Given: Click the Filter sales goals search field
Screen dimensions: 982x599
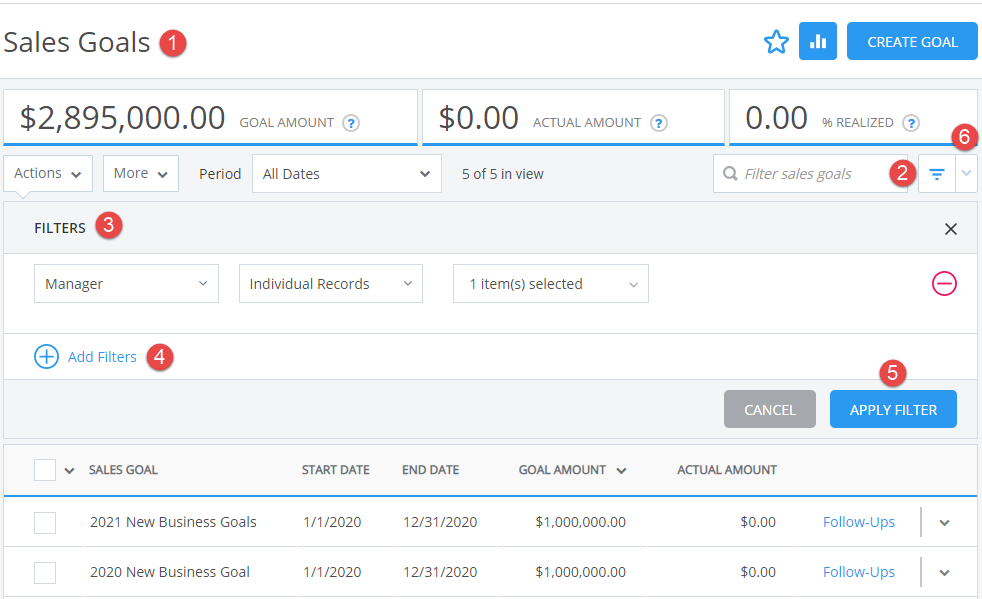Looking at the screenshot, I should pos(810,174).
